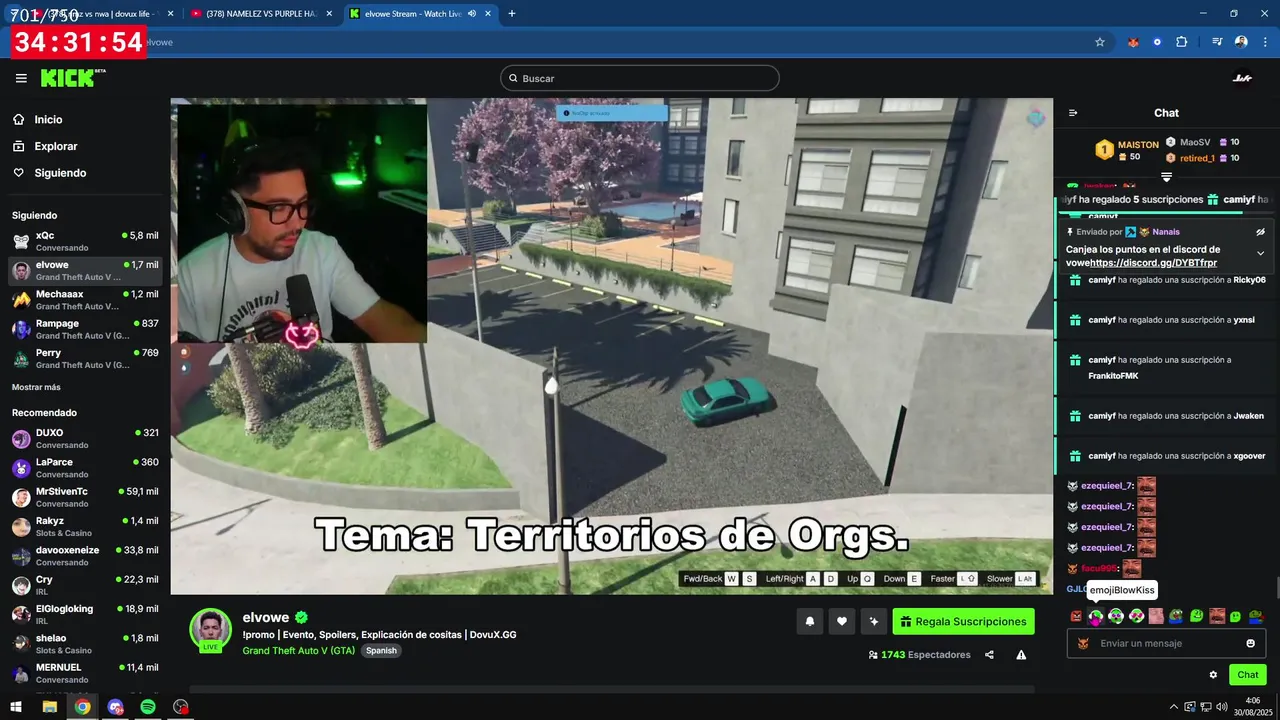Click the Kick logo
The image size is (1280, 720).
pos(72,78)
